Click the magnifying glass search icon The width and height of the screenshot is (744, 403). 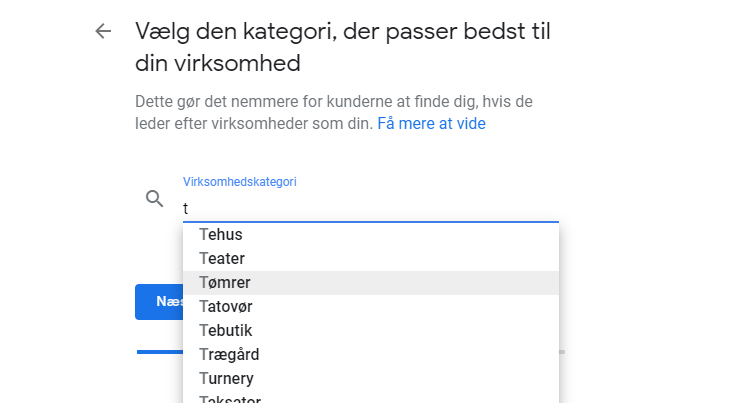pyautogui.click(x=154, y=198)
